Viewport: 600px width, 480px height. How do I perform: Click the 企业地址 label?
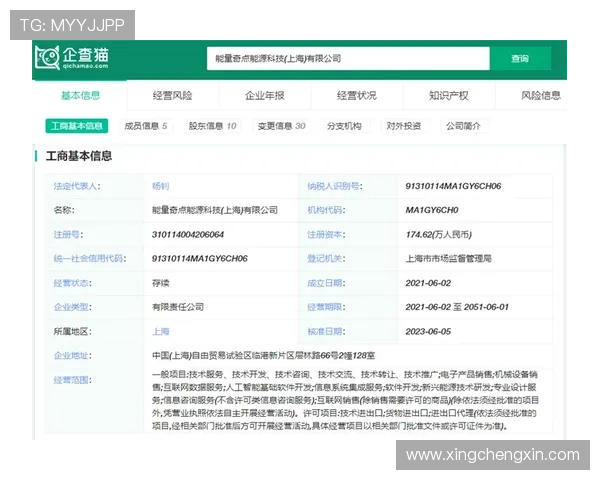coord(73,356)
